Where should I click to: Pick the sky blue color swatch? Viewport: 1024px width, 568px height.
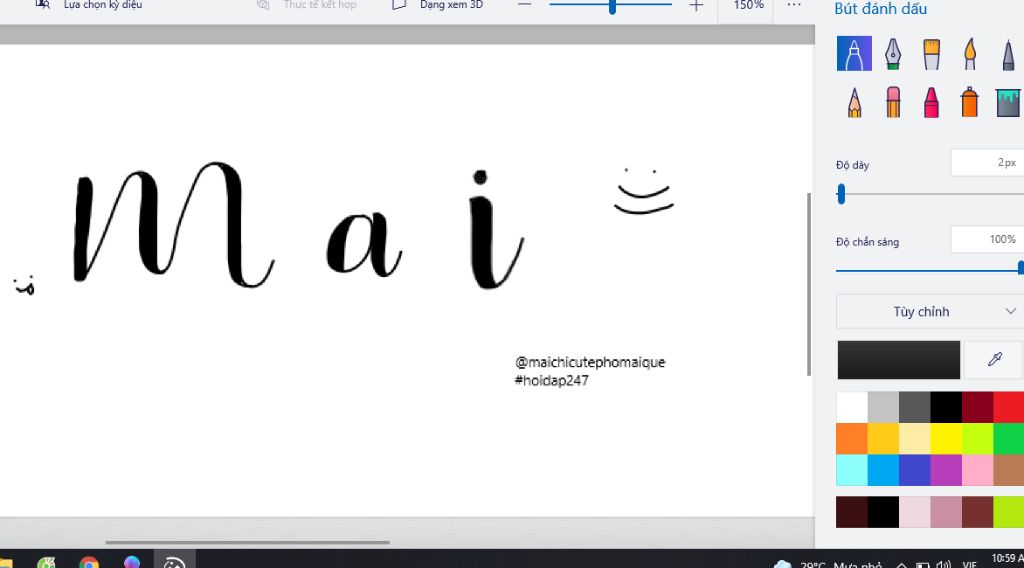[883, 470]
